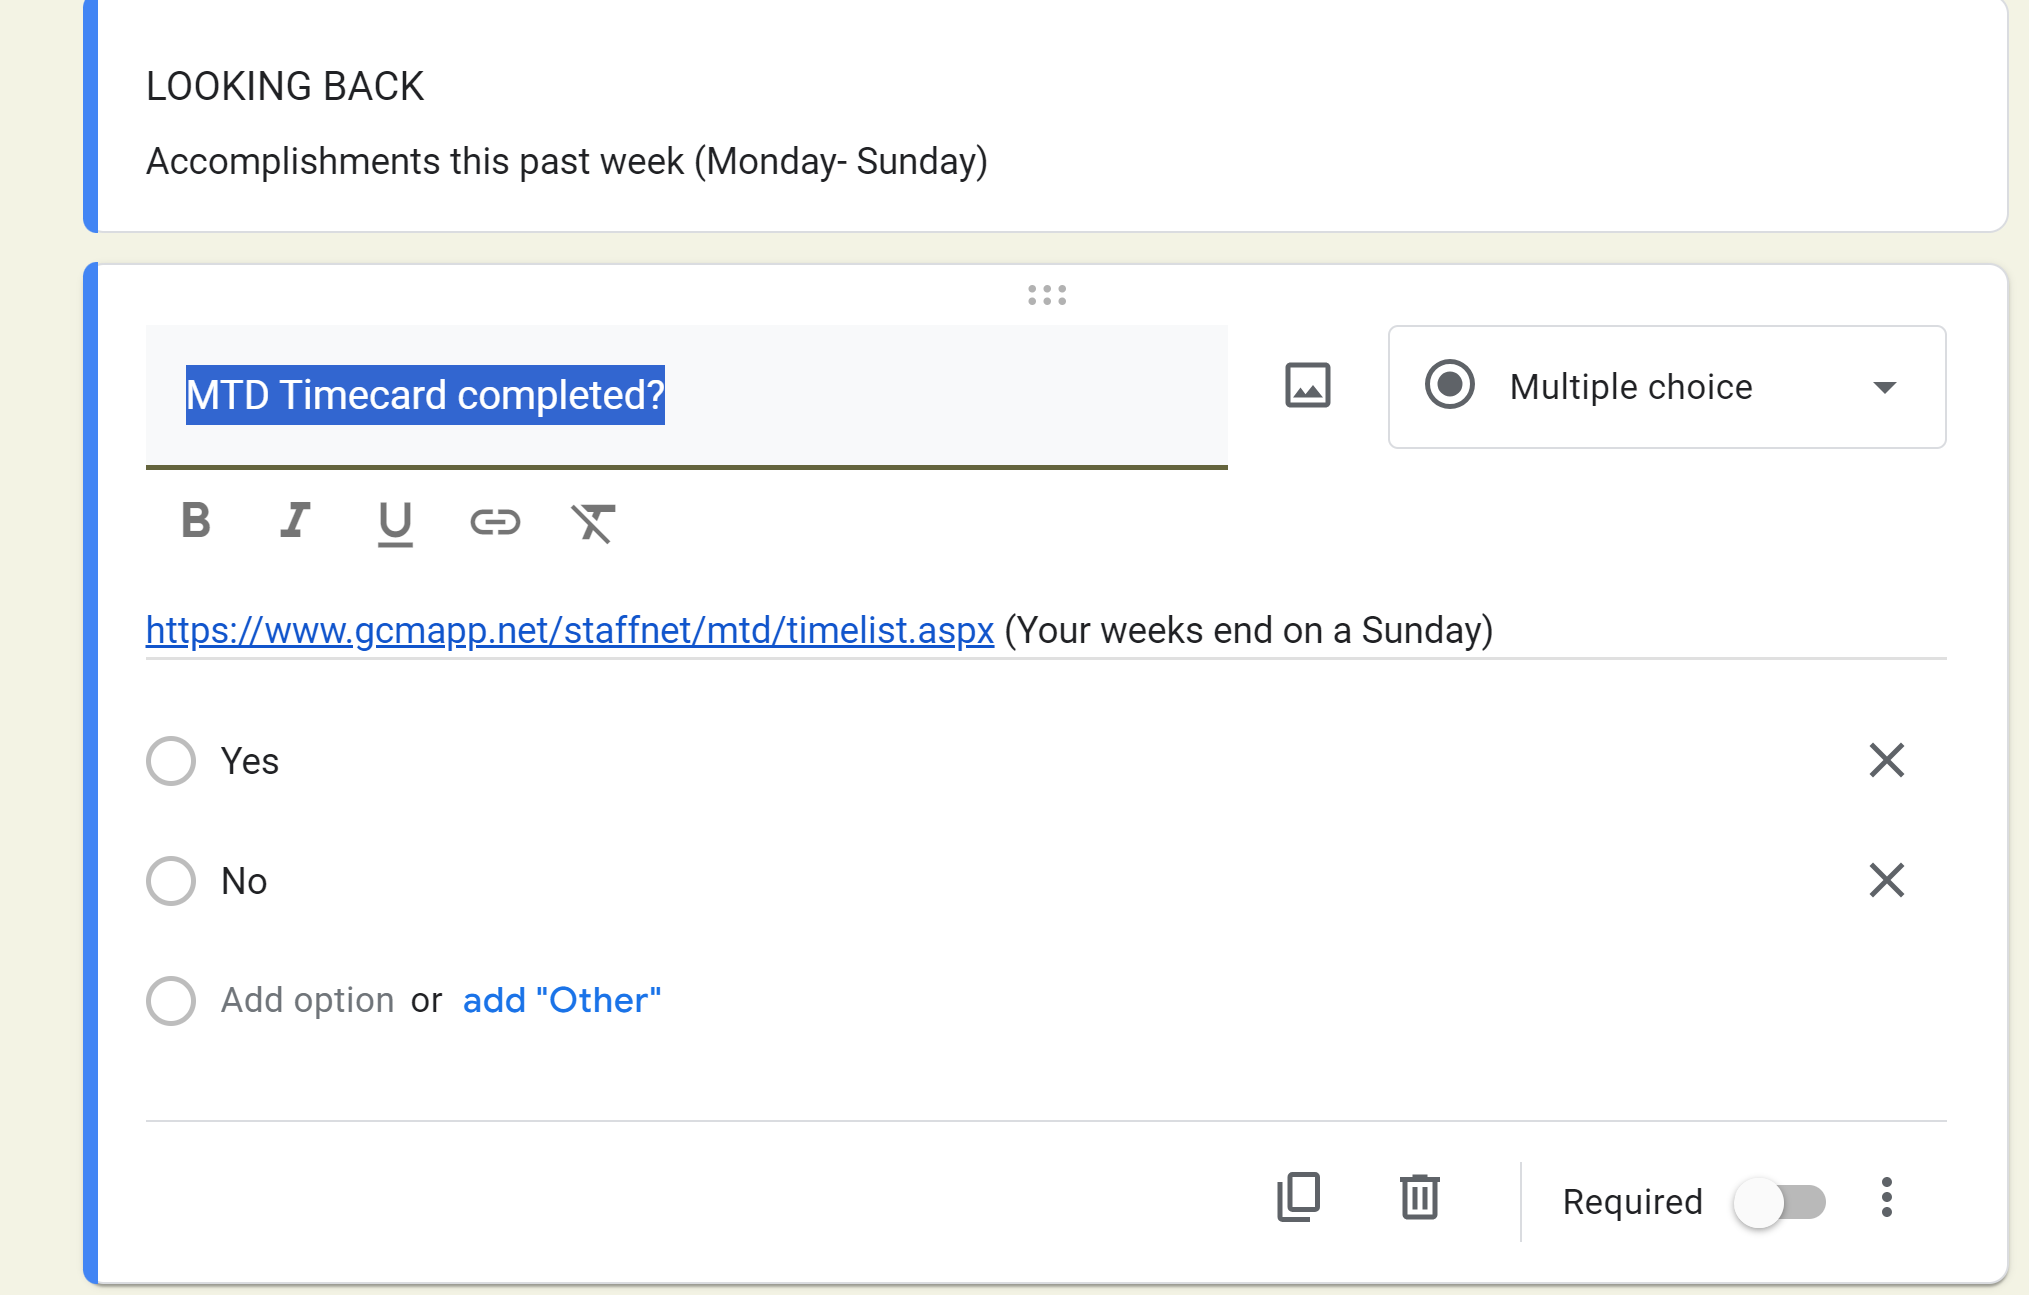This screenshot has height=1295, width=2029.
Task: Apply italic formatting to the title
Action: [294, 521]
